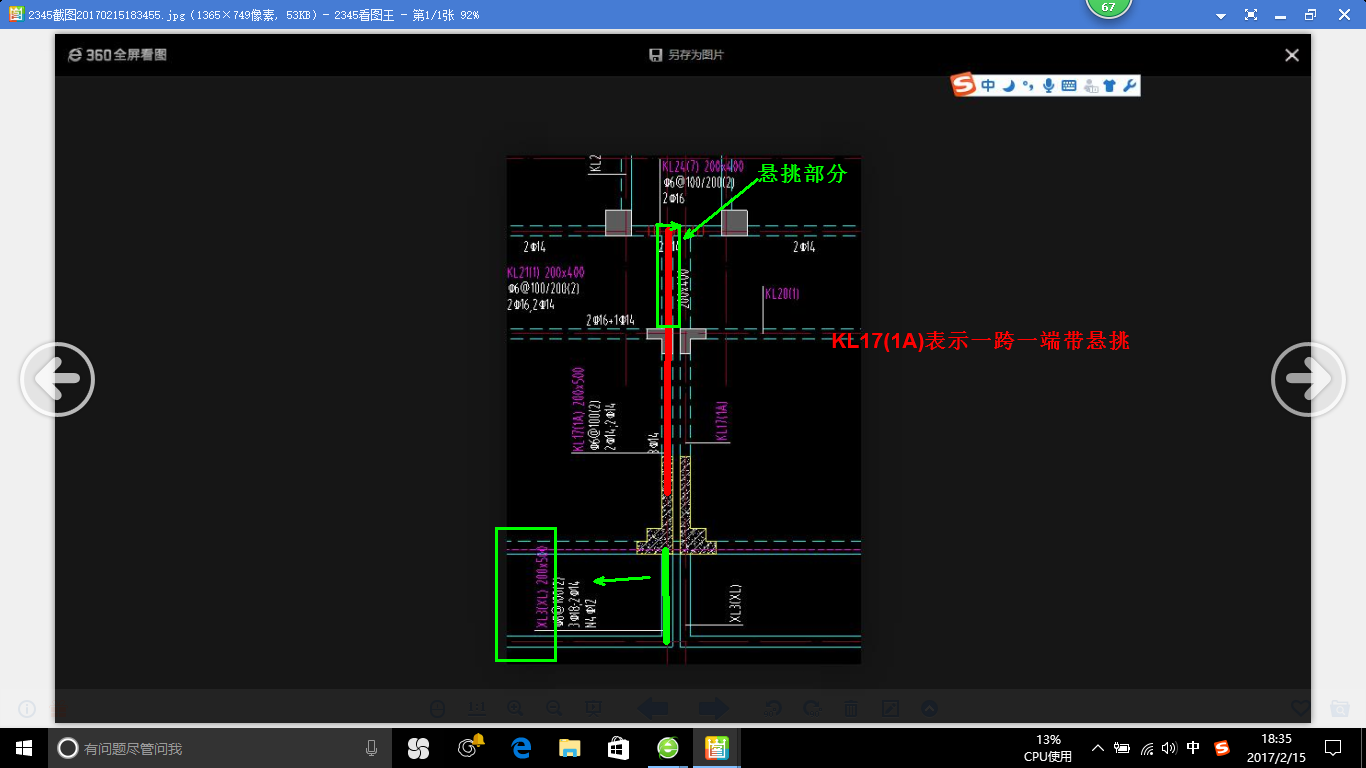Close the 360 fullscreen viewer overlay
This screenshot has height=768, width=1366.
coord(1292,55)
